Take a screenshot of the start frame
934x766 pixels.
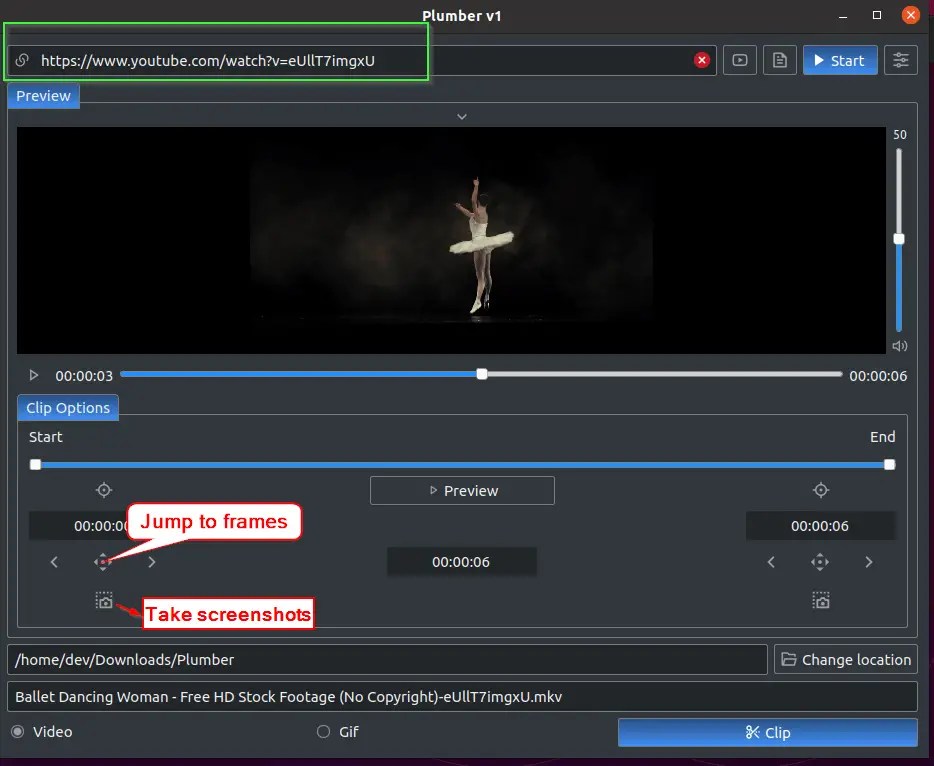[x=103, y=600]
